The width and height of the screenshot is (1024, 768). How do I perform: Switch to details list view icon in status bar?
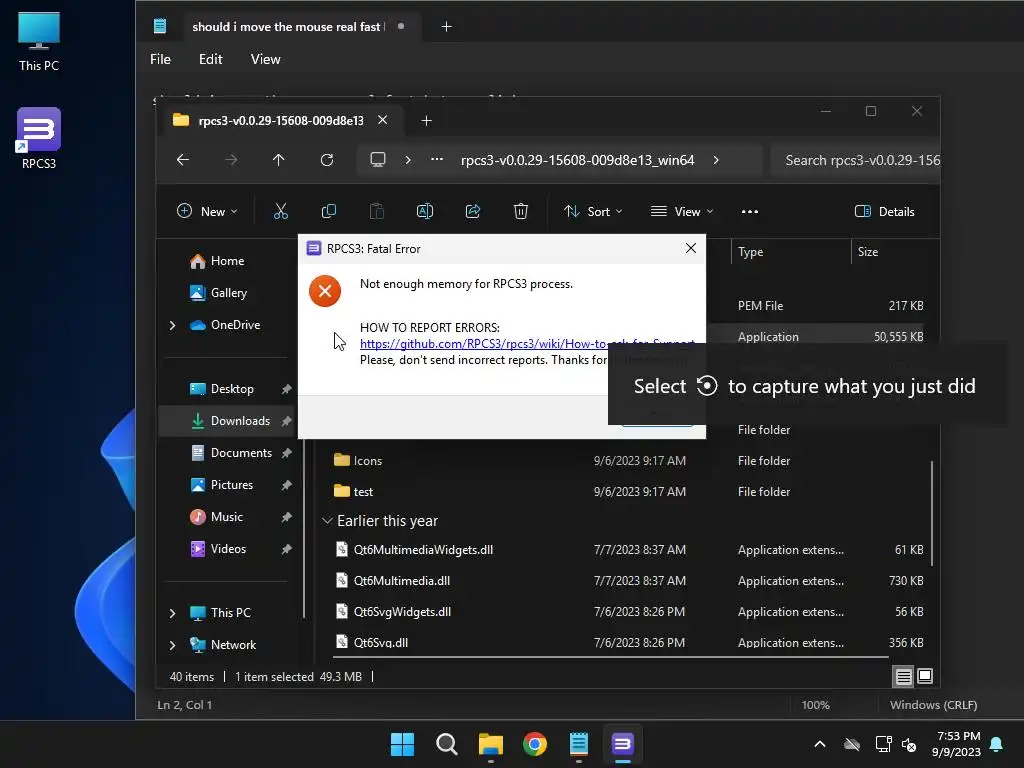tap(903, 677)
